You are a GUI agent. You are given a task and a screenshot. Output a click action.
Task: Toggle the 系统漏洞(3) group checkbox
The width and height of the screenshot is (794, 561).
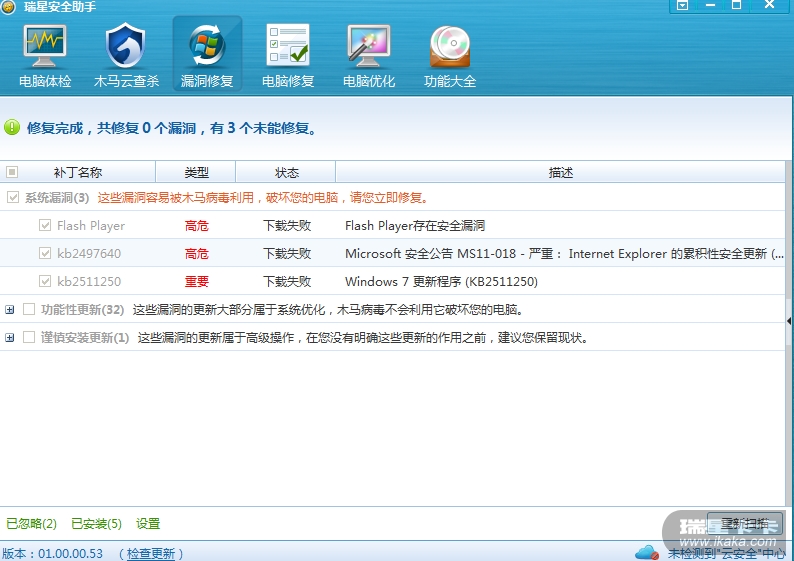[x=13, y=197]
